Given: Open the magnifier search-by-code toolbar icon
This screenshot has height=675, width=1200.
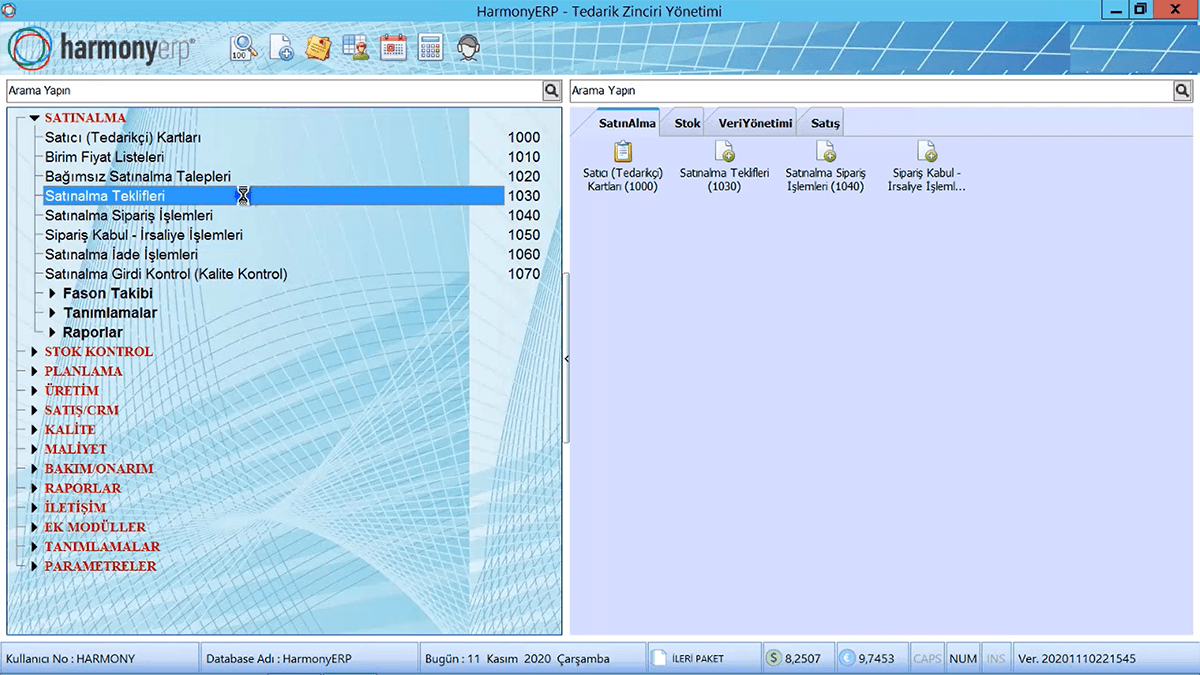Looking at the screenshot, I should [x=243, y=47].
